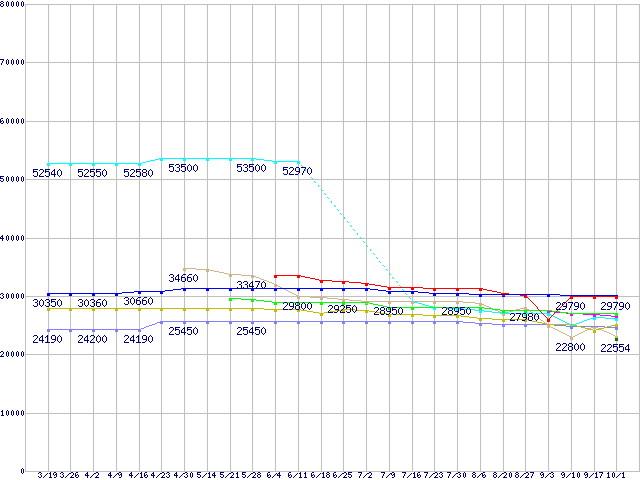Select the 52970 data label
Viewport: 640px width, 480px height.
click(x=297, y=172)
